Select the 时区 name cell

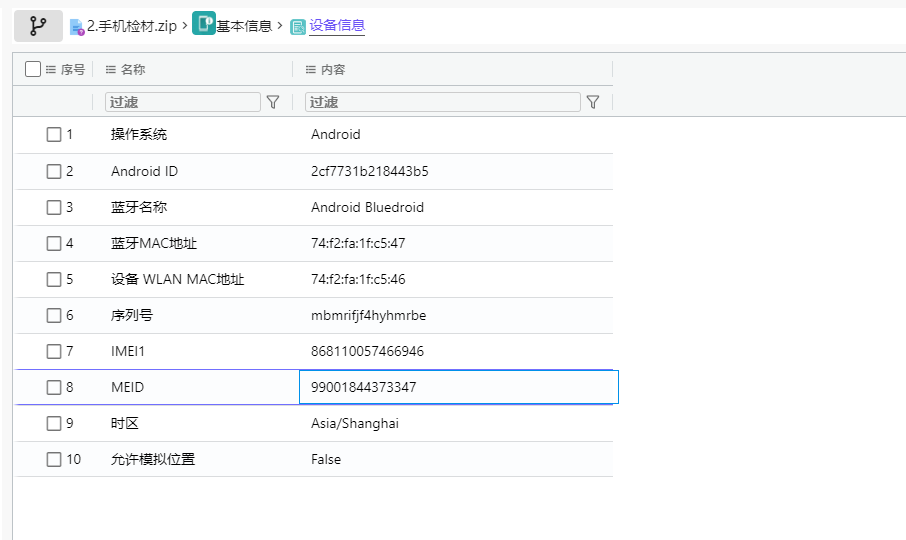click(125, 423)
